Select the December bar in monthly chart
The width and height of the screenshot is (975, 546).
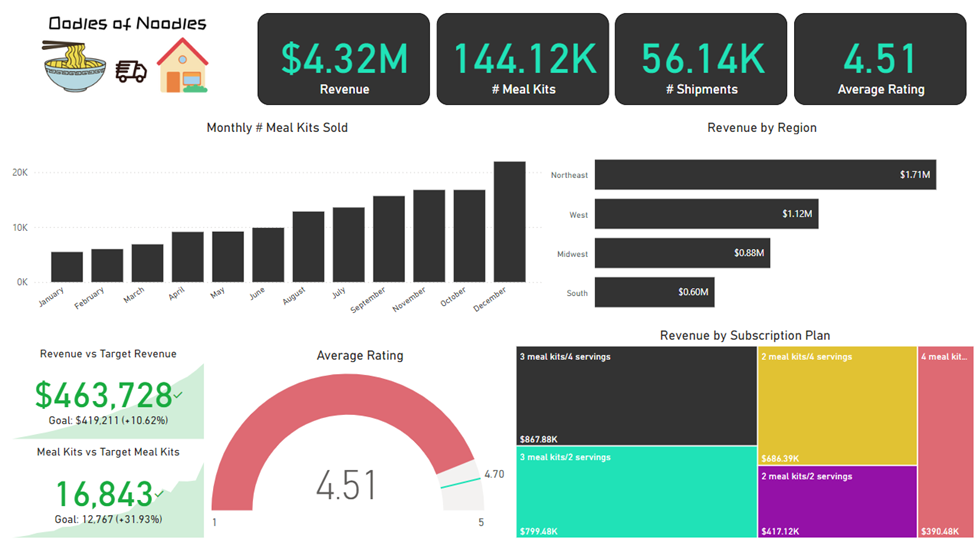(x=509, y=222)
